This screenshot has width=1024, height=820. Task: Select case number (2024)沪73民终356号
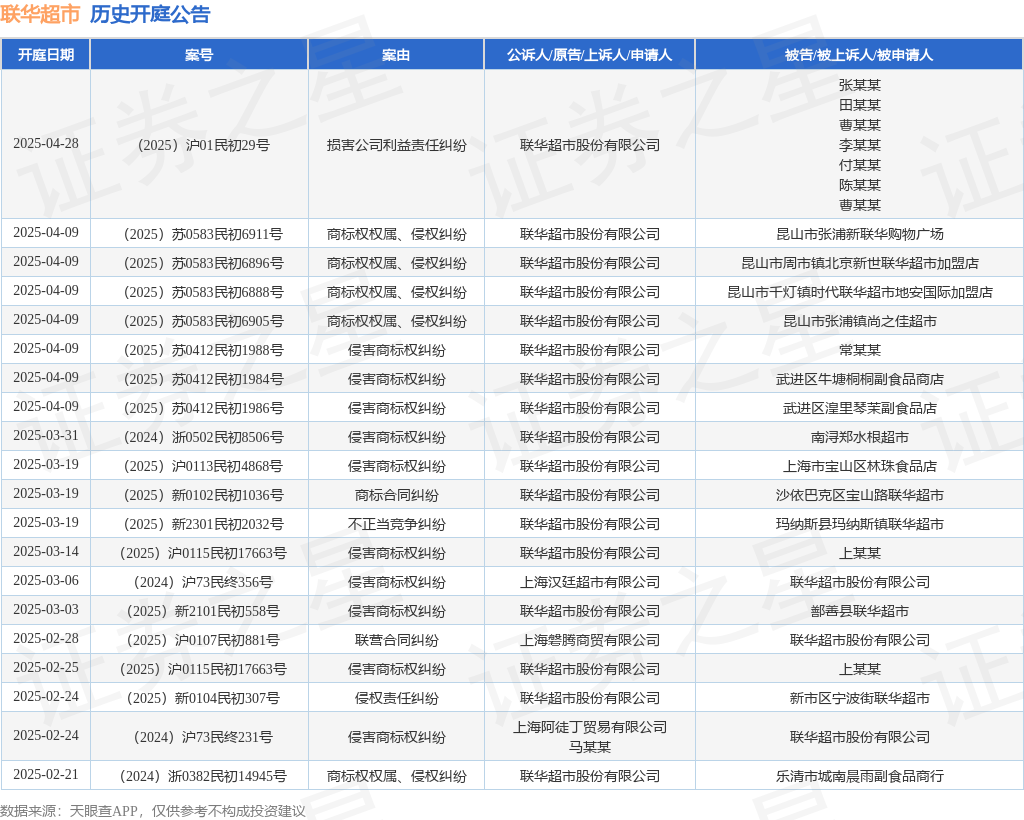[204, 582]
